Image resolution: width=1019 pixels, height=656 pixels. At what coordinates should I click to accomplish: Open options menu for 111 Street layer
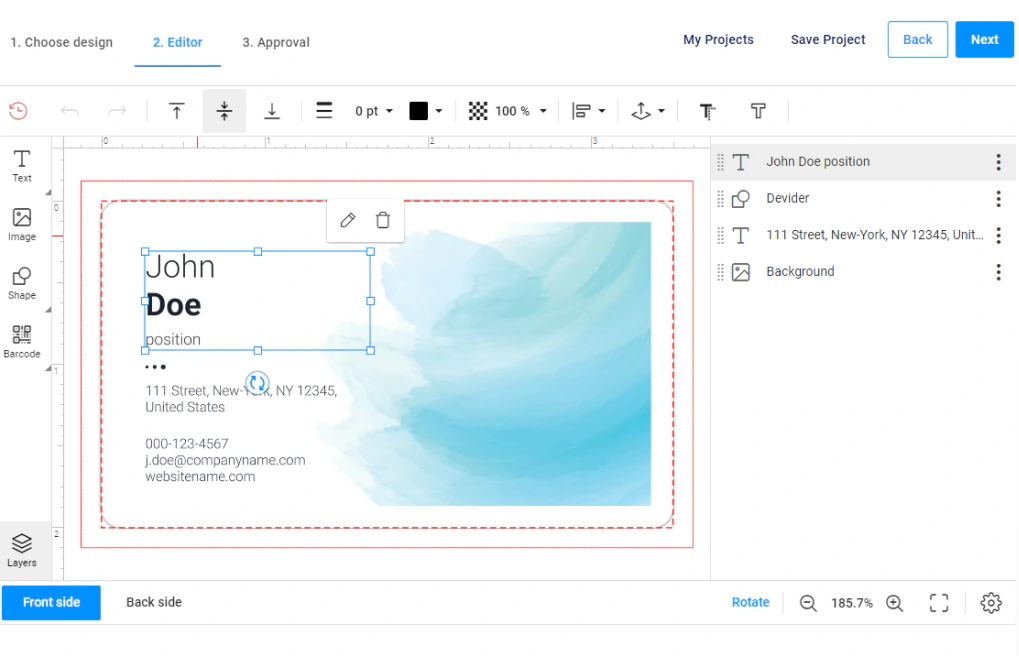(998, 235)
